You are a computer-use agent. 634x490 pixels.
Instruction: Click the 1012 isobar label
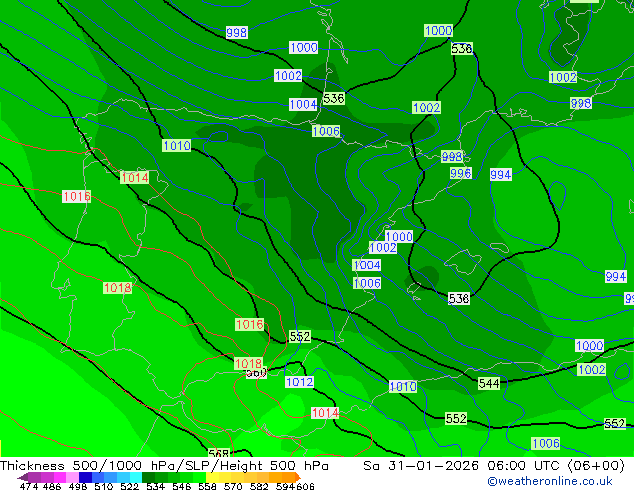299,382
